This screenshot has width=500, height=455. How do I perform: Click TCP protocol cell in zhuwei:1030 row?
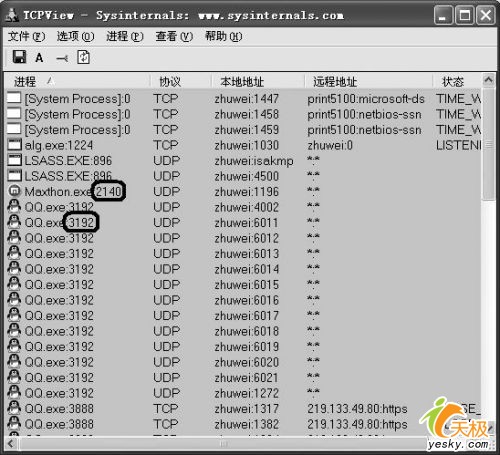[166, 145]
